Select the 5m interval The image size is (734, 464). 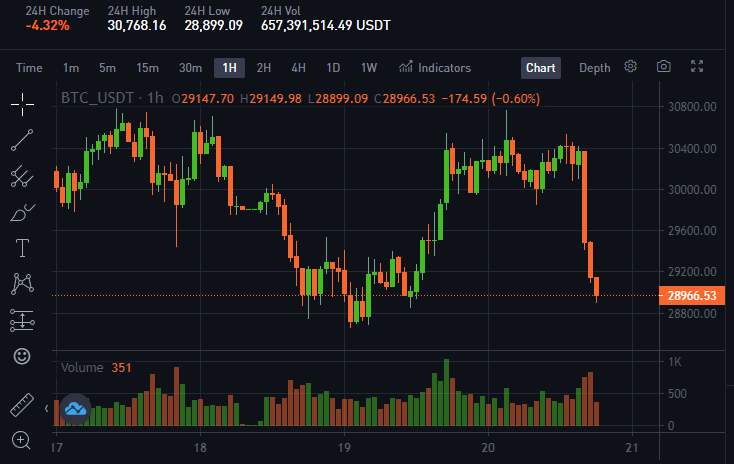(x=107, y=68)
